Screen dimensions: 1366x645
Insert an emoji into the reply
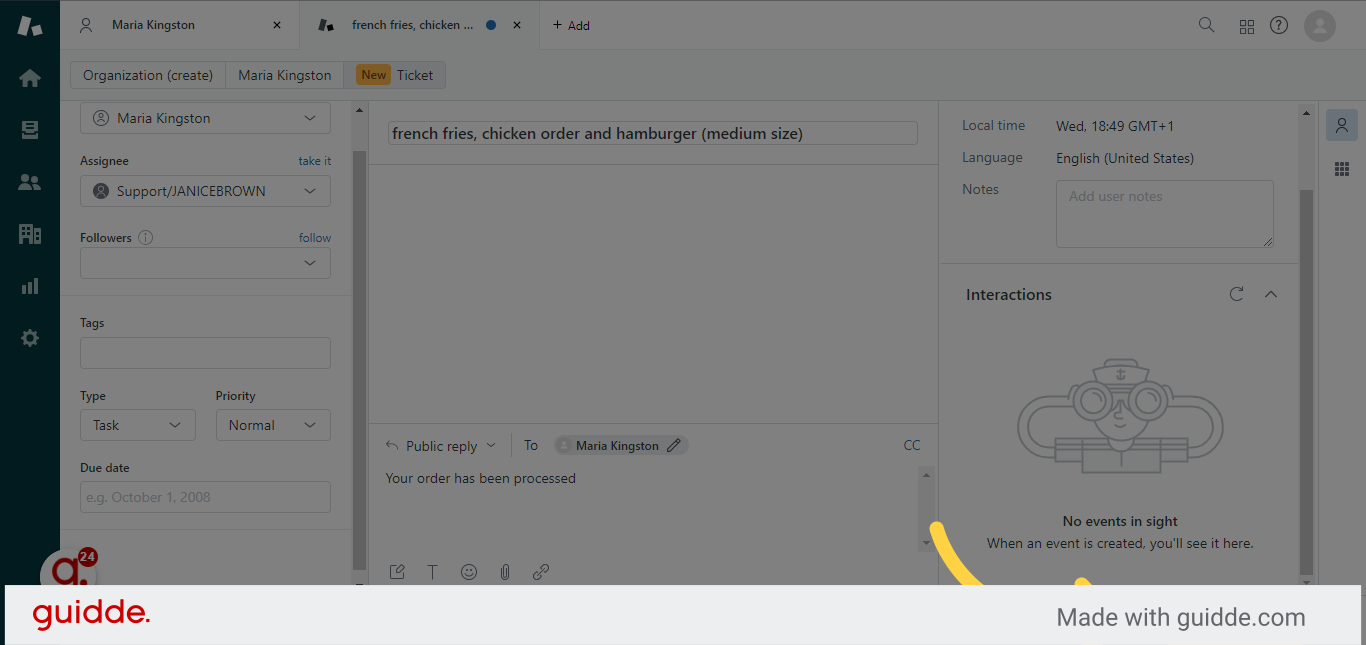[469, 571]
